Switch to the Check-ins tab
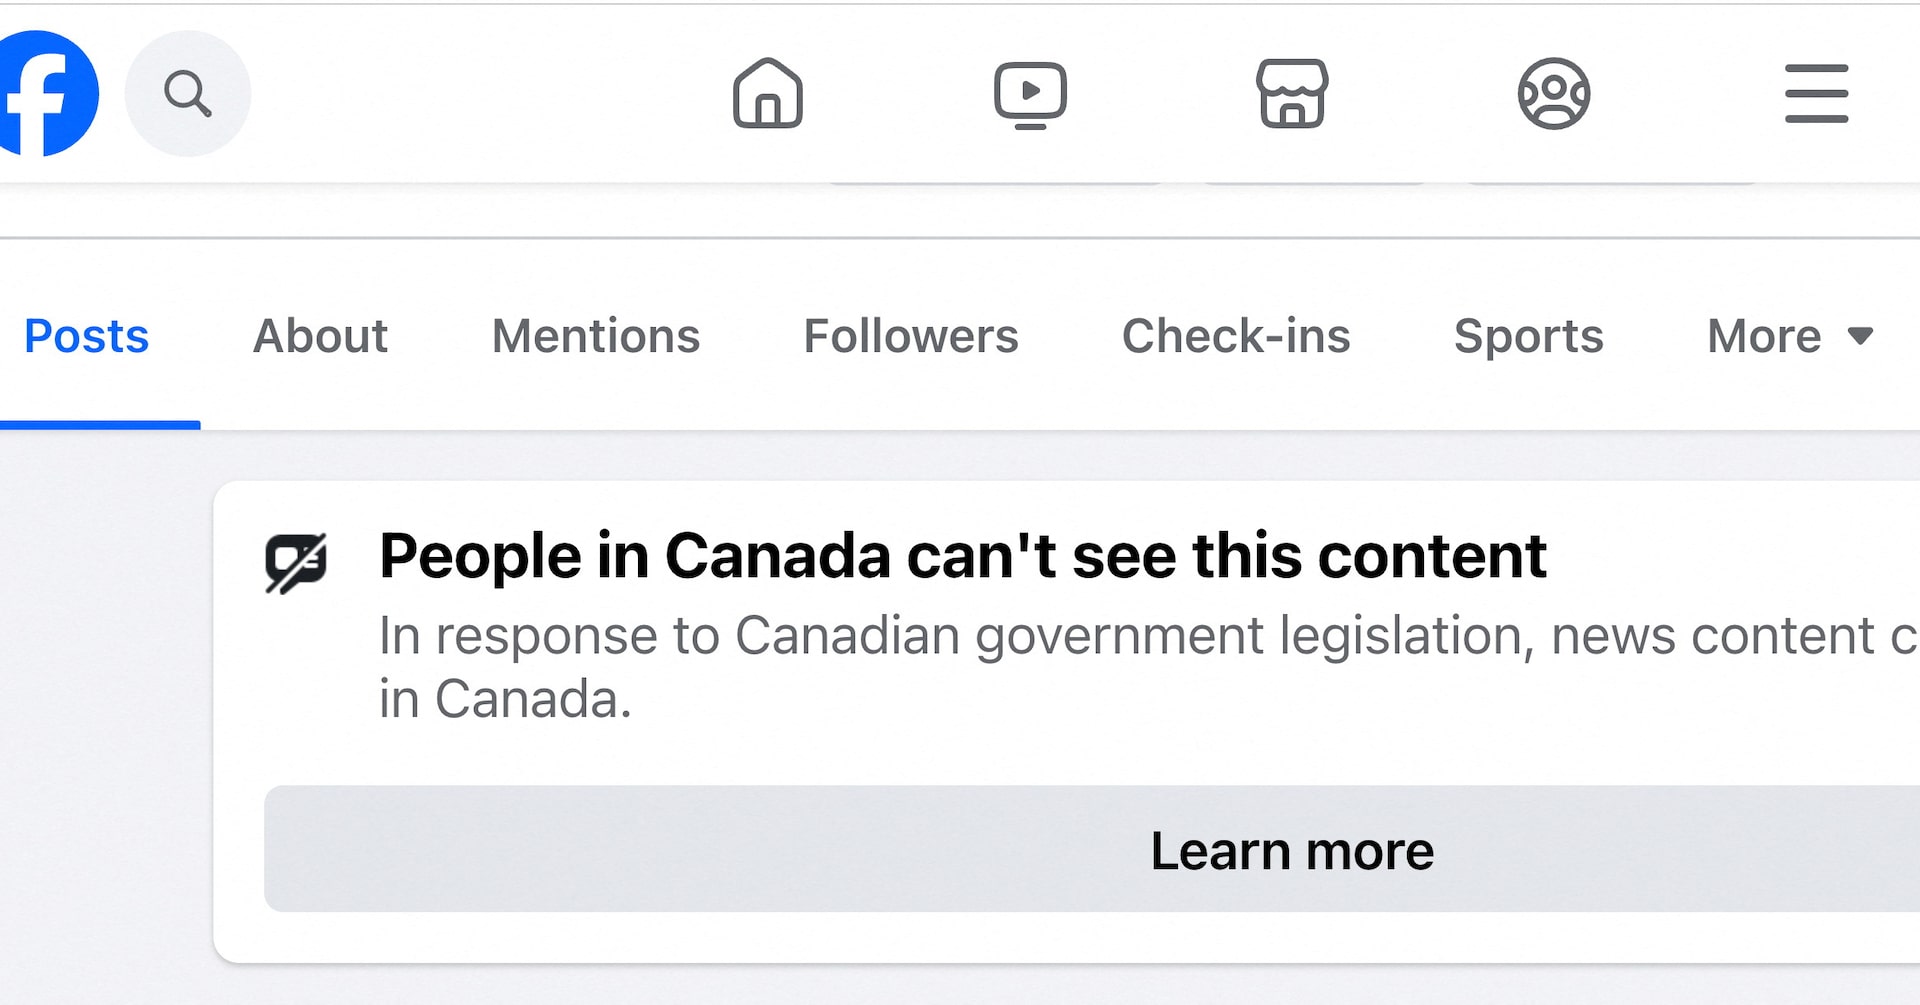This screenshot has width=1920, height=1005. (1236, 336)
